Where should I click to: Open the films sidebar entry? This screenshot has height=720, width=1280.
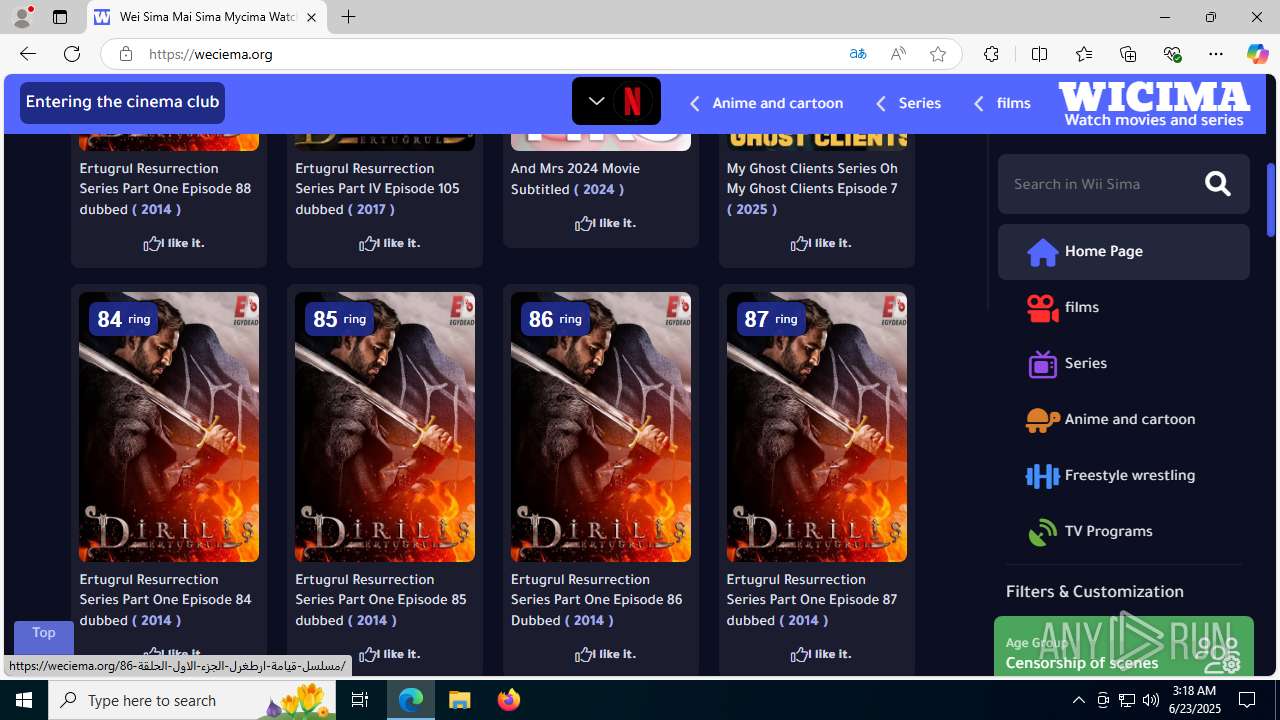(1123, 307)
